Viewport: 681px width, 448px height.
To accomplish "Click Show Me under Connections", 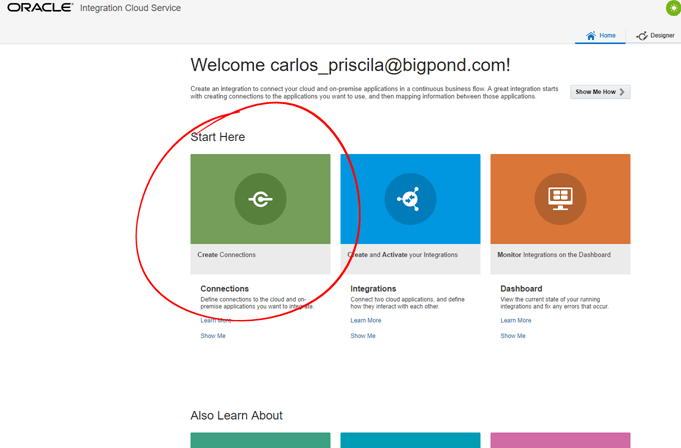I will coord(212,336).
